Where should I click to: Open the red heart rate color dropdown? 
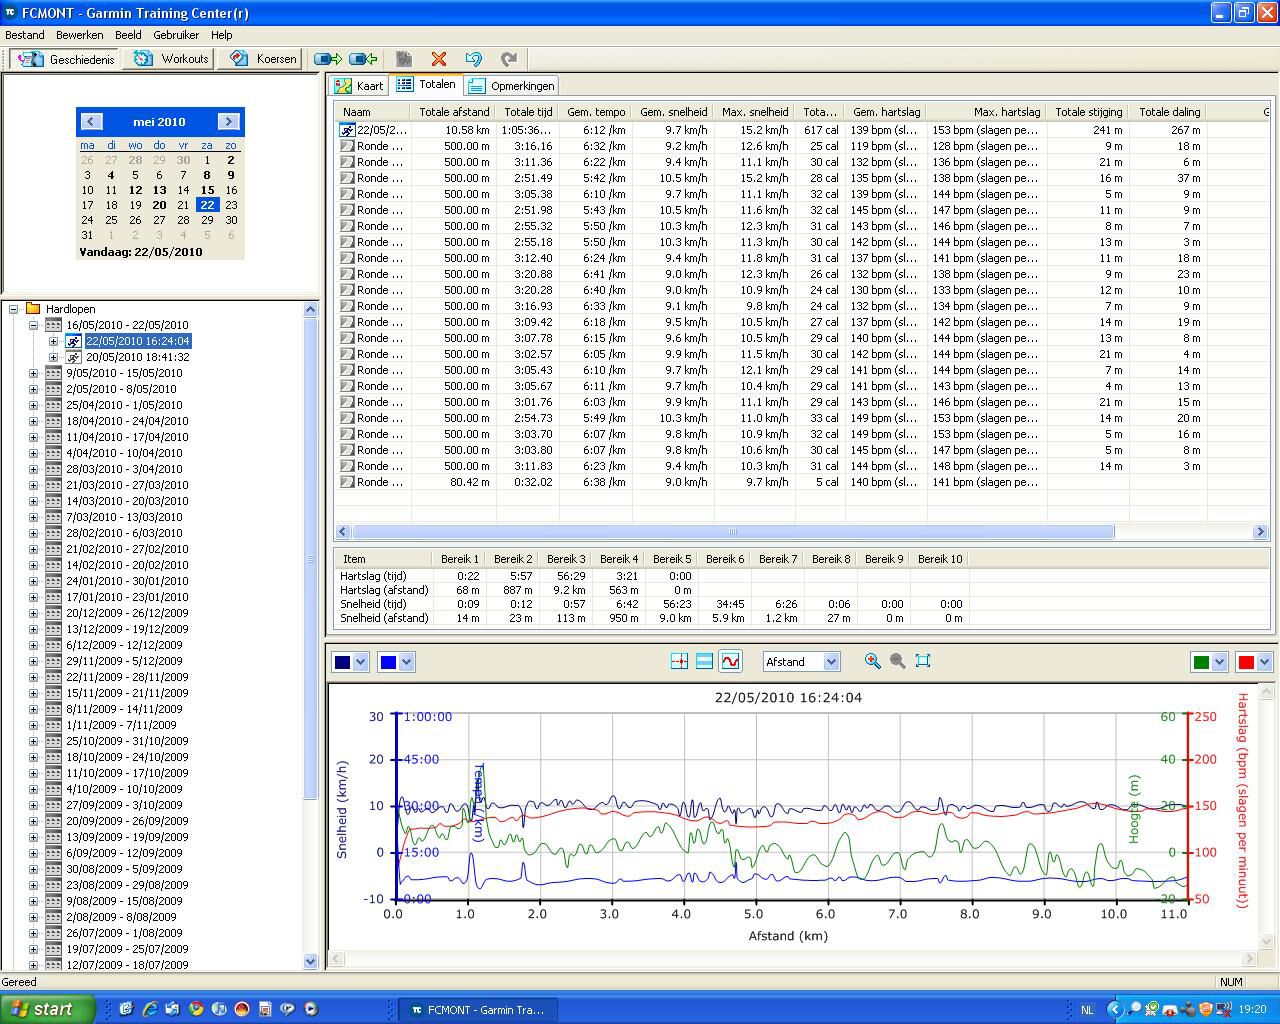(x=1264, y=662)
